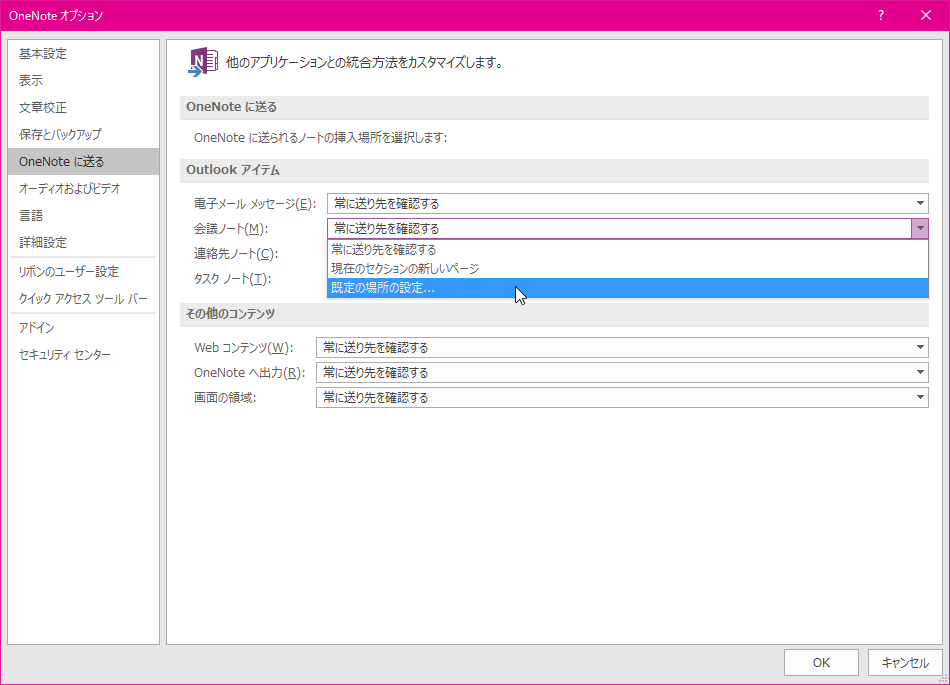Click the 連絡先ノート label
950x685 pixels.
pyautogui.click(x=236, y=254)
